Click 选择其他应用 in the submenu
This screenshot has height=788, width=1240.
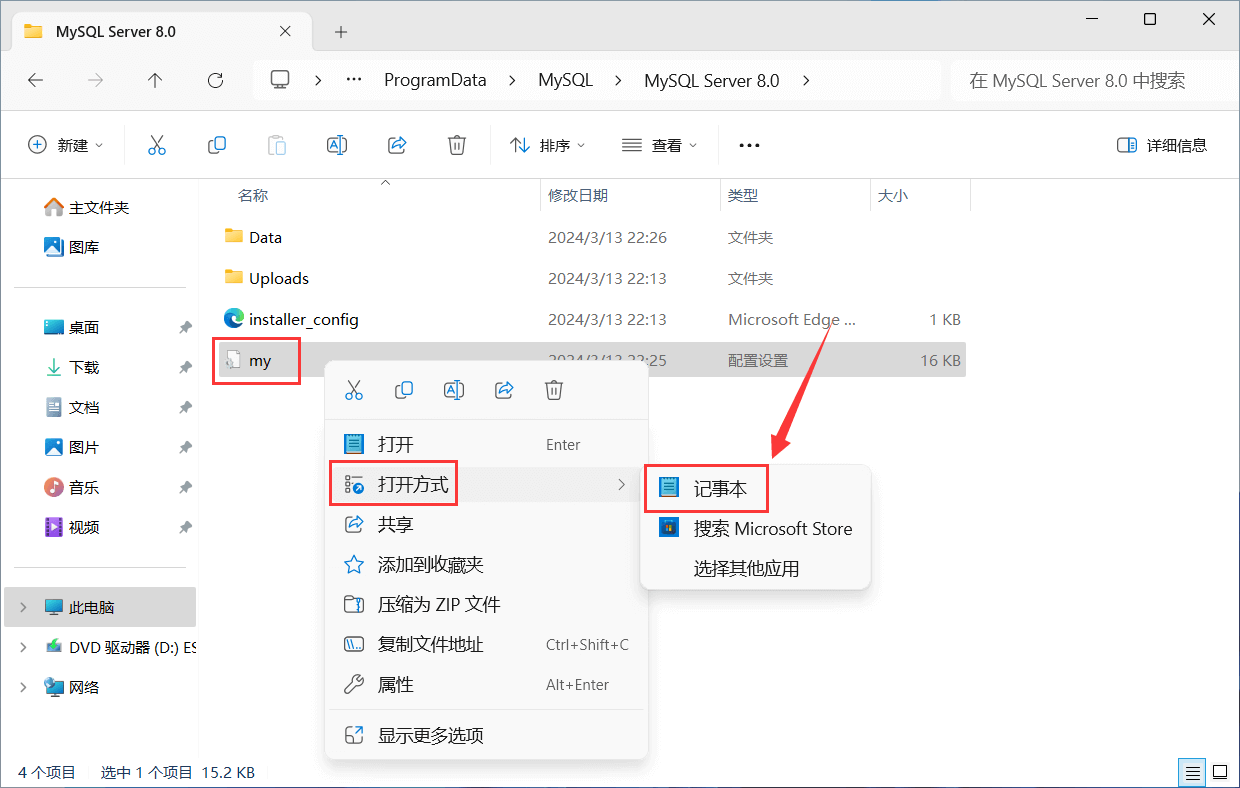click(746, 569)
